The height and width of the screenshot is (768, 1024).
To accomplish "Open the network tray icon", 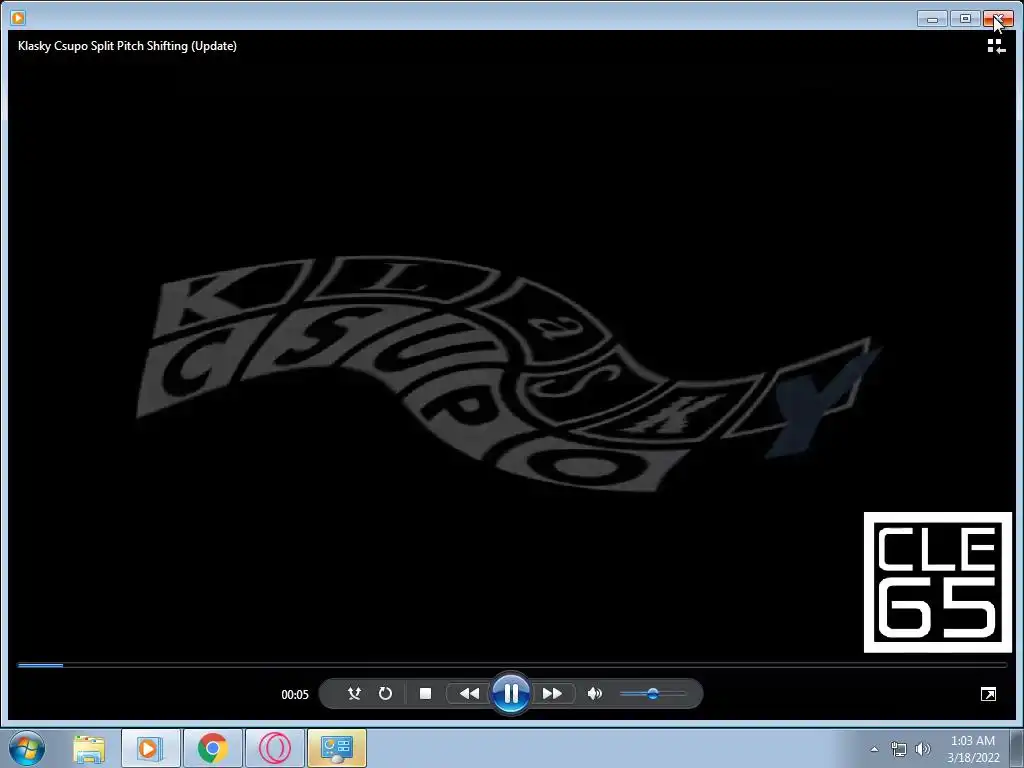I will pos(899,749).
